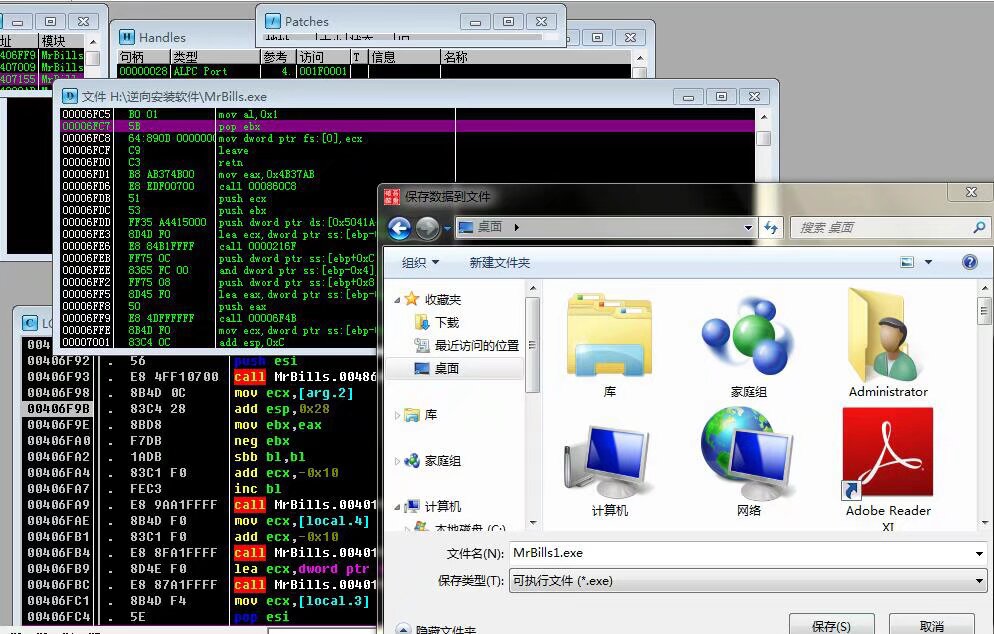994x634 pixels.
Task: Open history dropdown next to navigation arrows
Action: (448, 228)
